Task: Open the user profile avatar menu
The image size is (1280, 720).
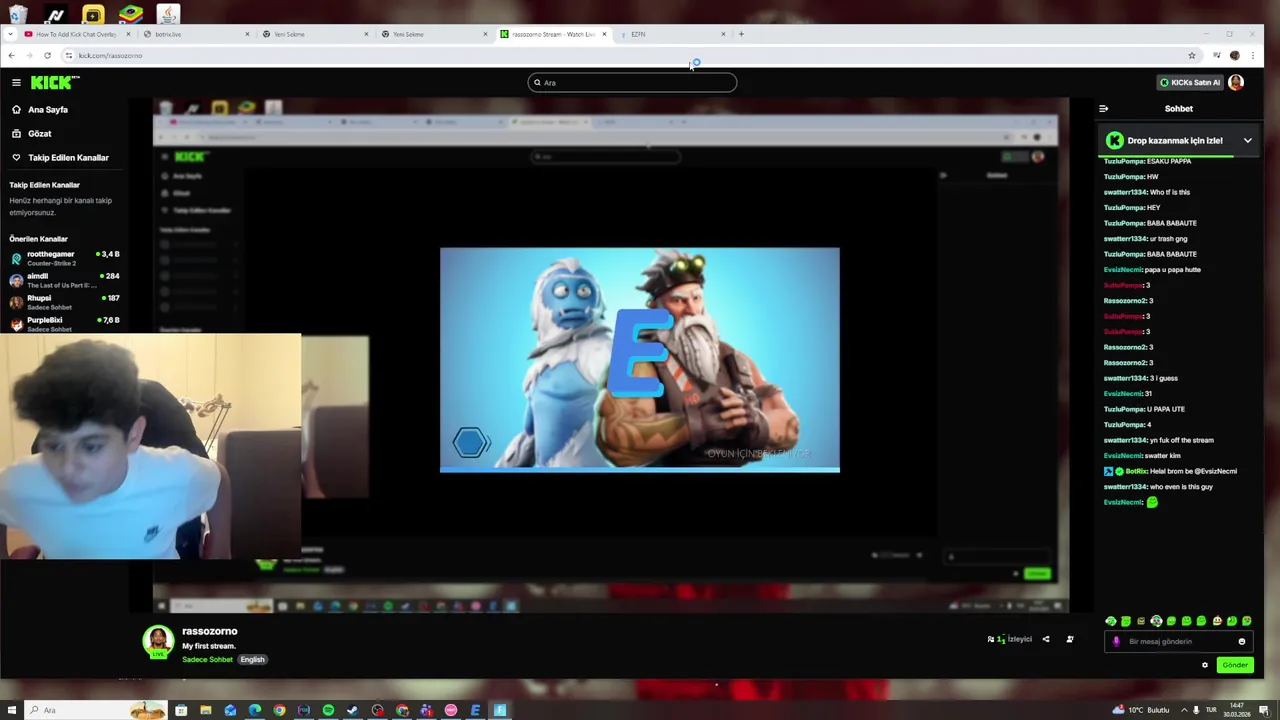Action: pyautogui.click(x=1236, y=82)
